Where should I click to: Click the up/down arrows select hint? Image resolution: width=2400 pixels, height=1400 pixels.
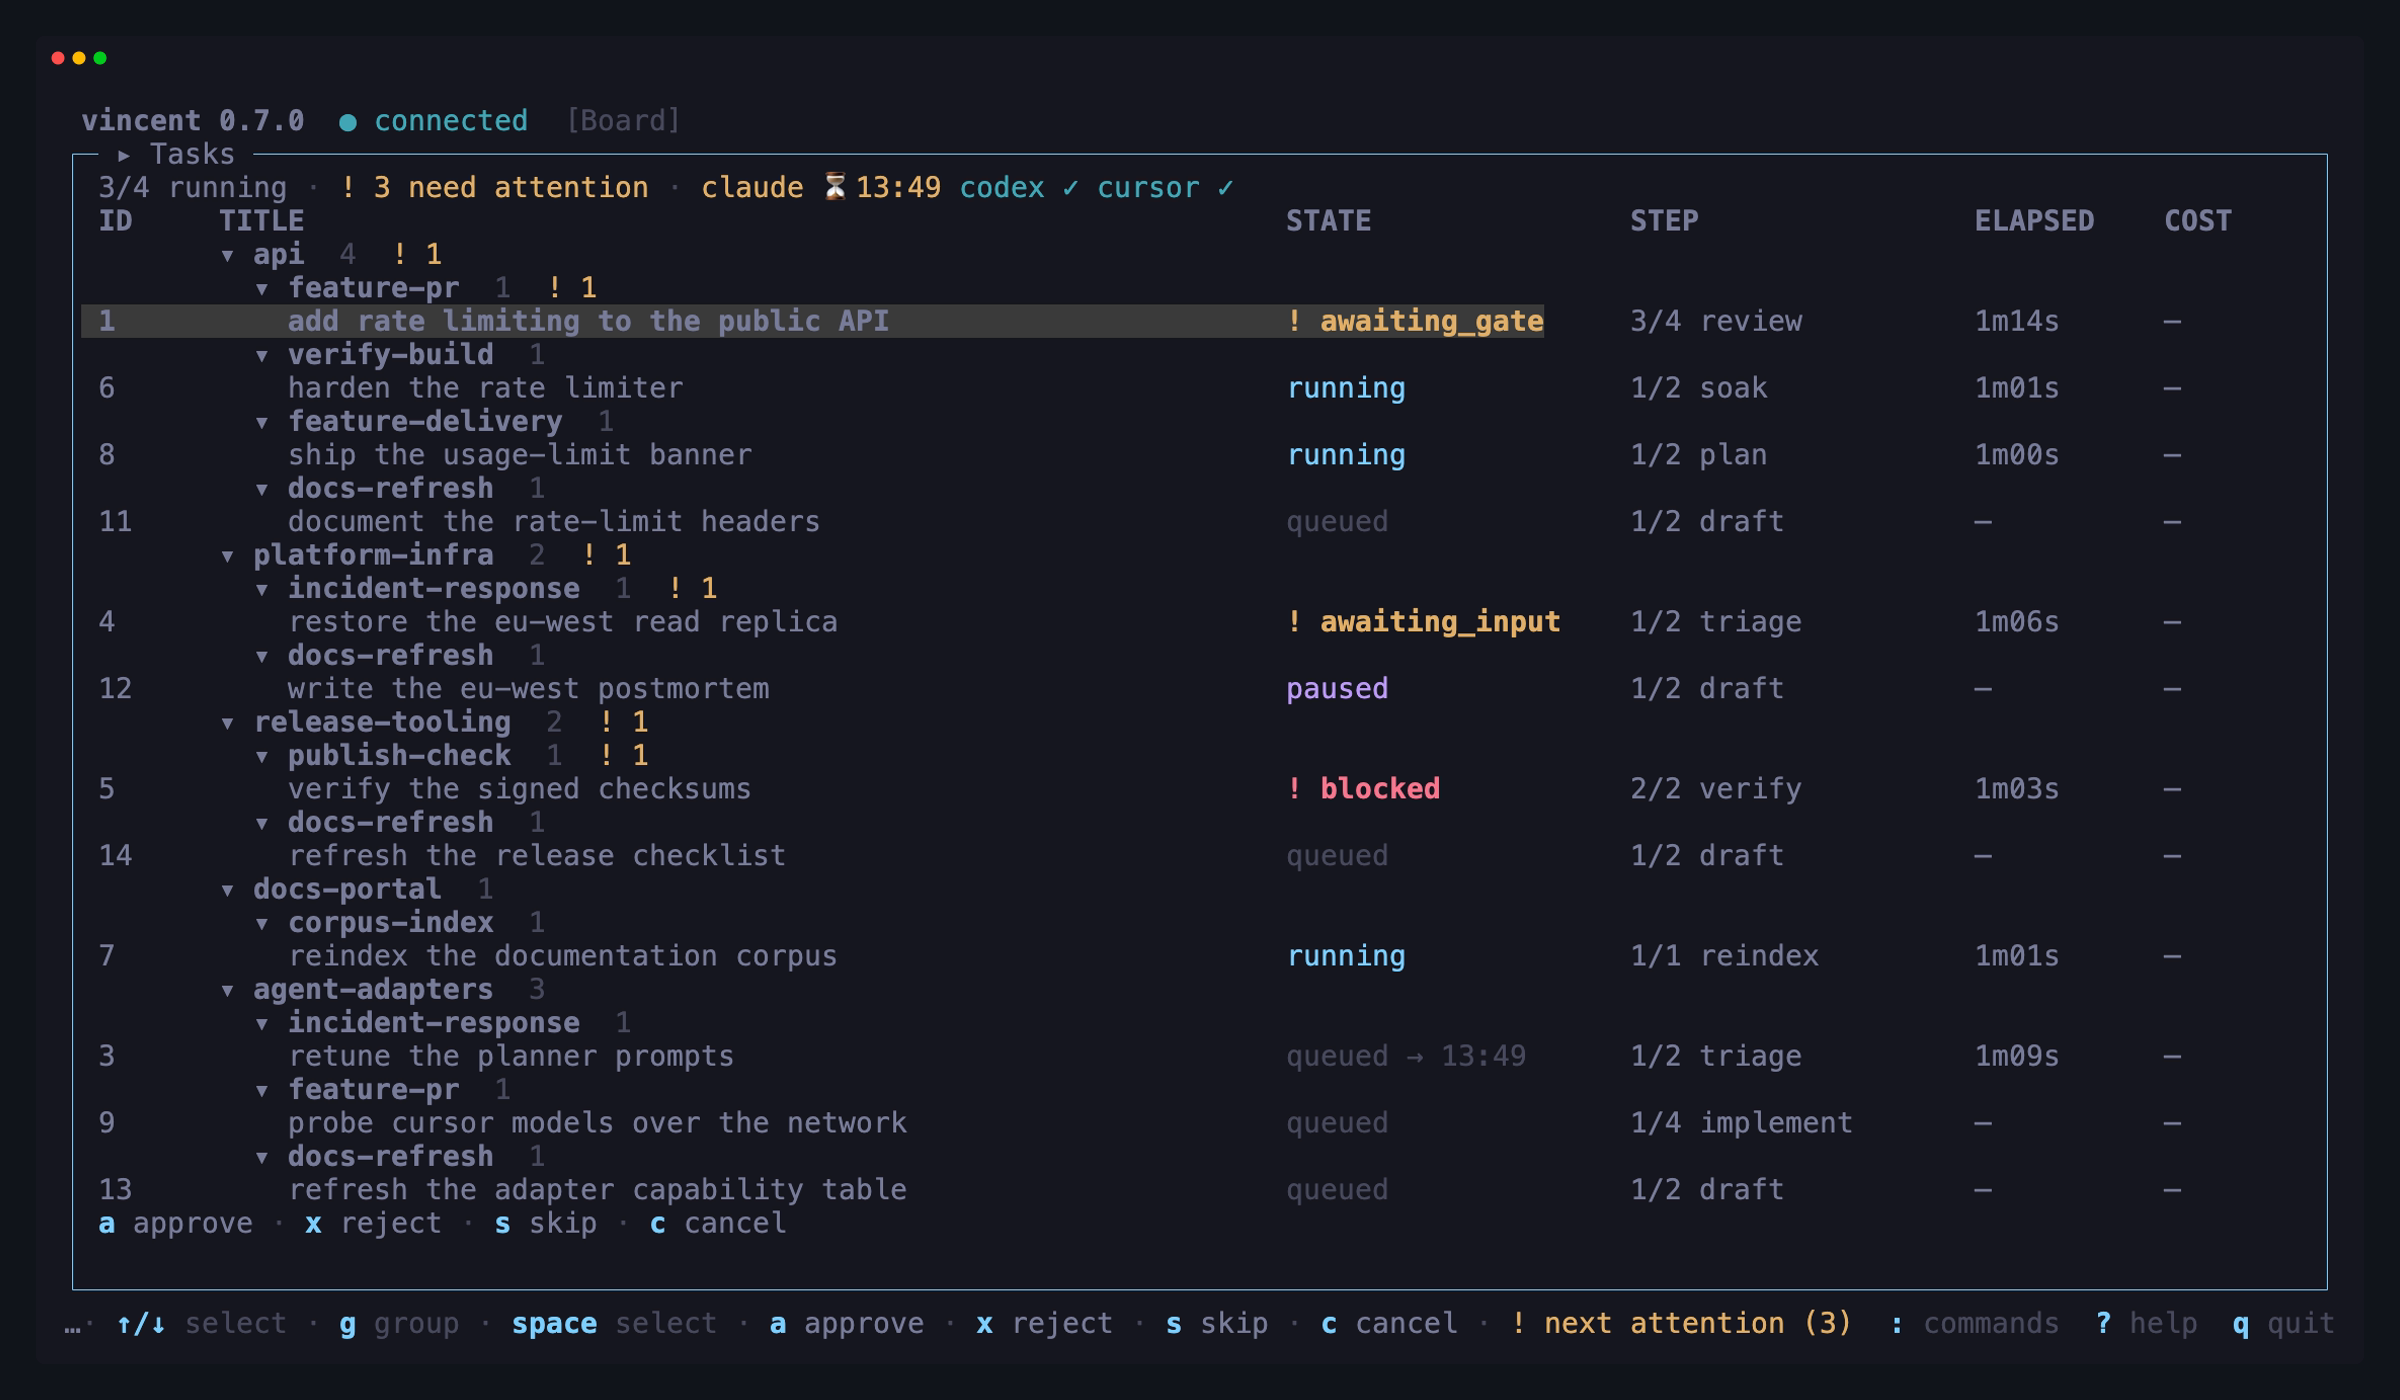[x=201, y=1324]
